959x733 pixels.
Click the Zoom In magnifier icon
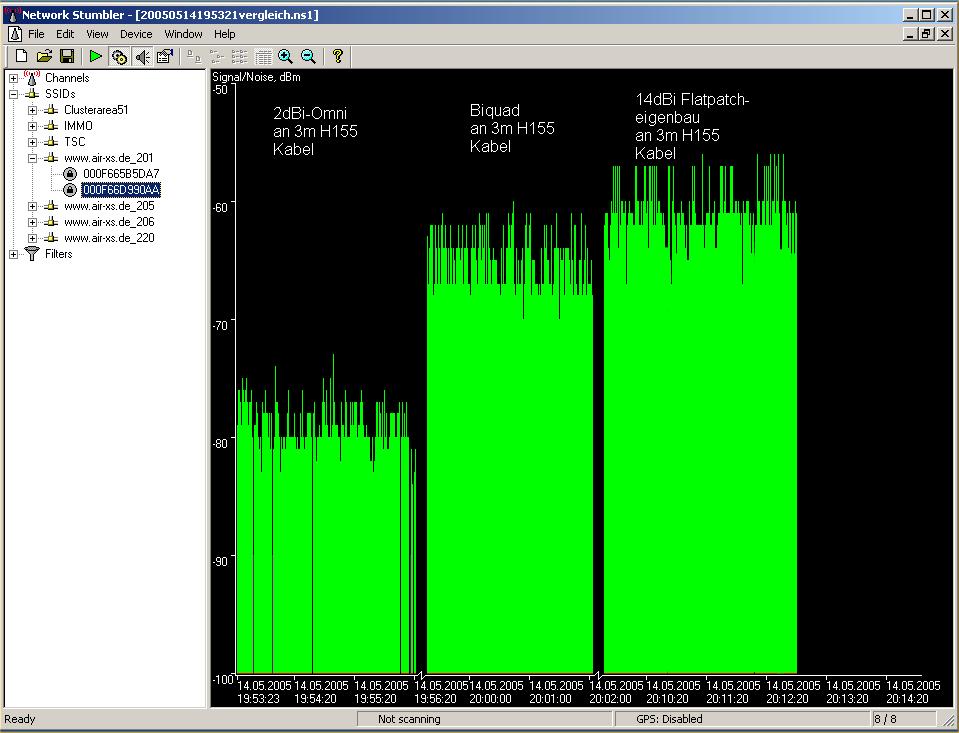tap(286, 56)
